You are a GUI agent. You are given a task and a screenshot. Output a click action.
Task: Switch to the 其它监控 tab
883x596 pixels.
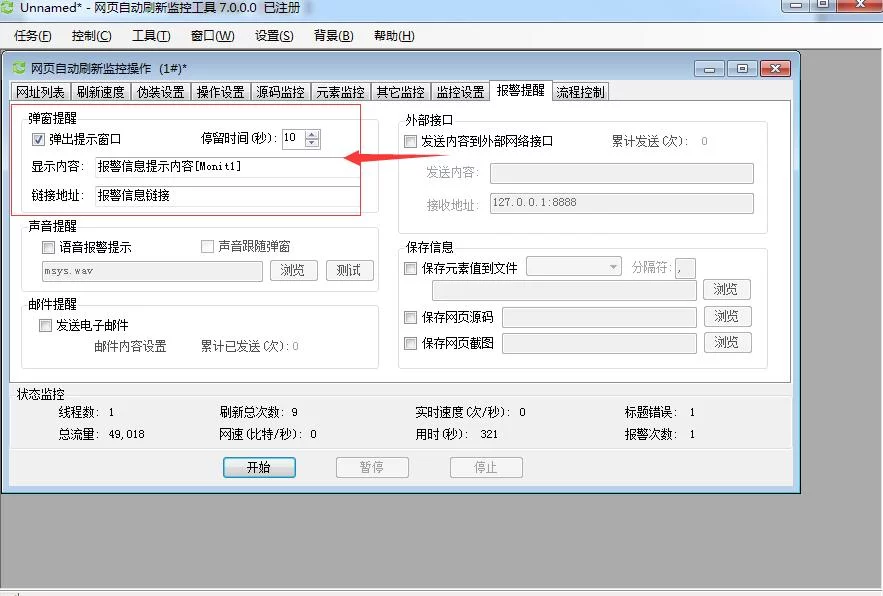click(x=400, y=92)
